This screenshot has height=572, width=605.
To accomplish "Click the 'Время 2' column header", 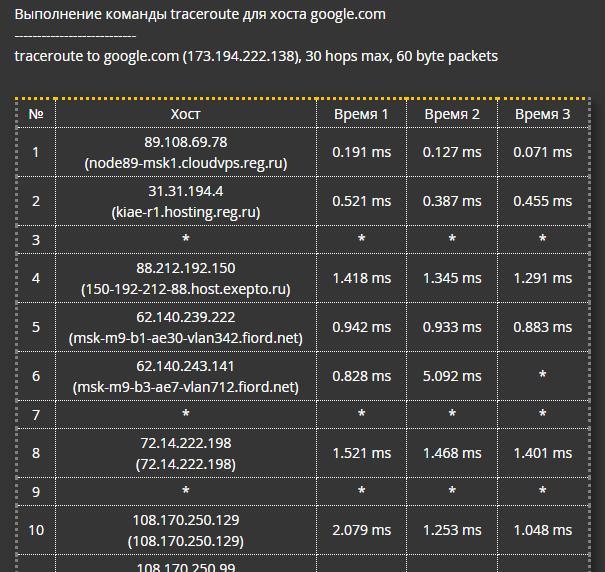I will point(452,114).
